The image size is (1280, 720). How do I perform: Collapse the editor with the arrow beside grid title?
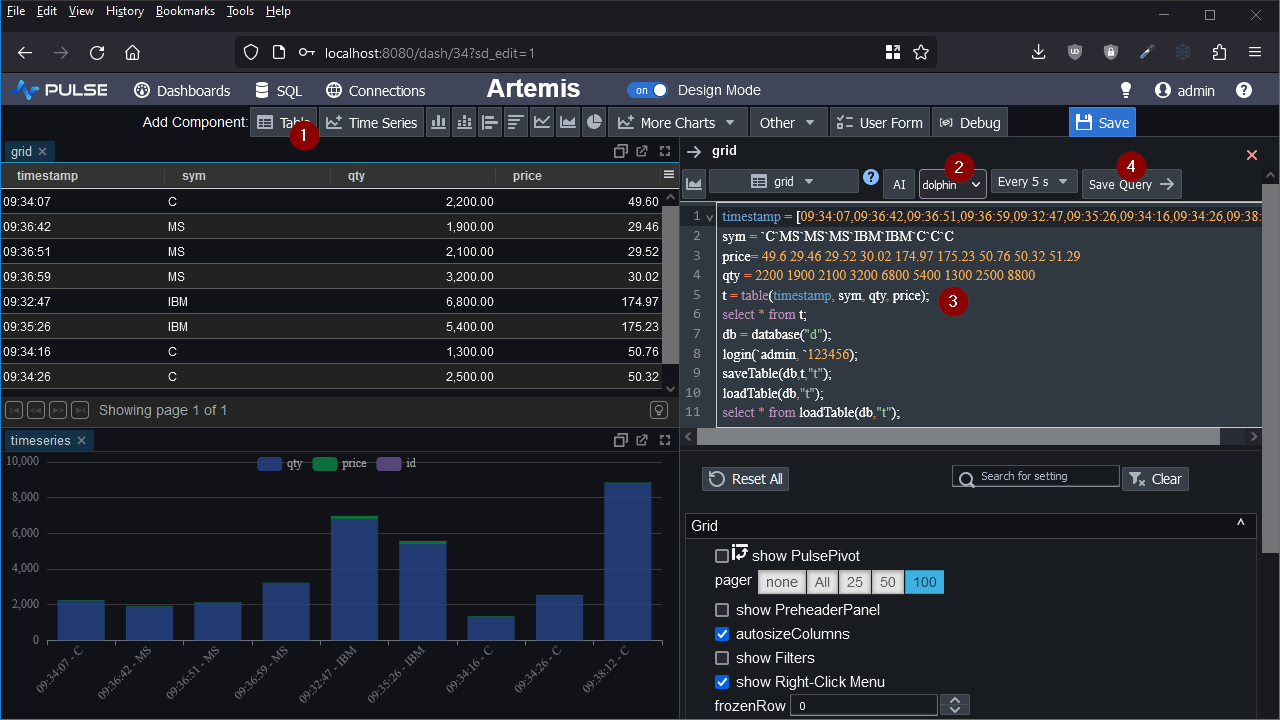694,152
